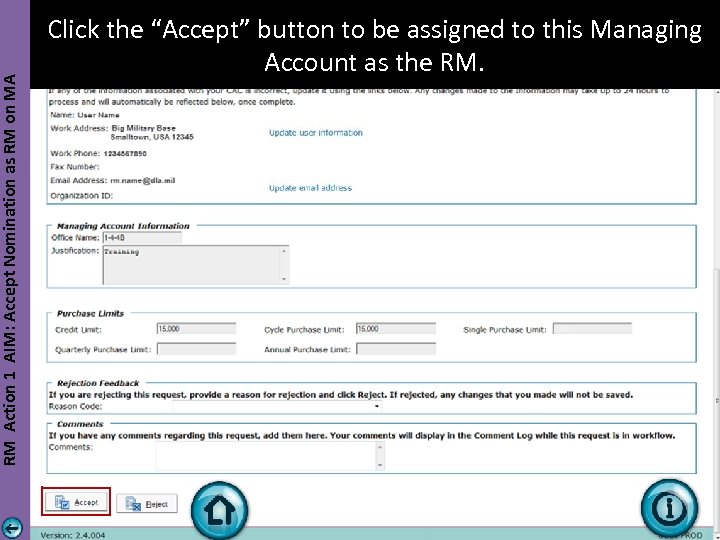Click the back arrow icon
This screenshot has height=540, width=720.
(x=12, y=527)
